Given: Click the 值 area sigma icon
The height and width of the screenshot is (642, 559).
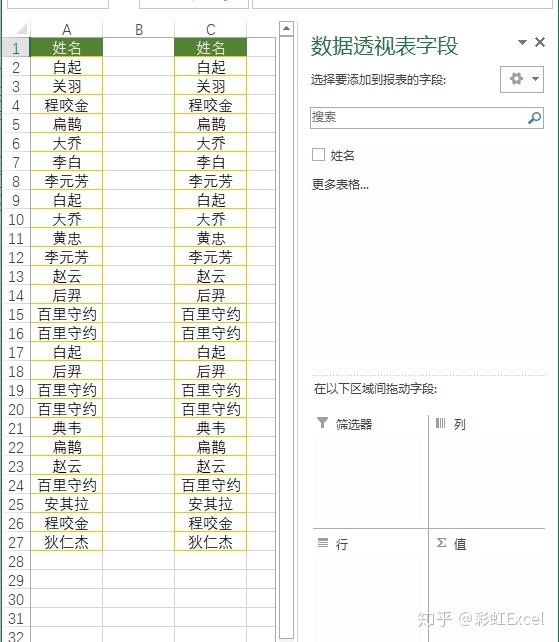Looking at the screenshot, I should click(441, 543).
